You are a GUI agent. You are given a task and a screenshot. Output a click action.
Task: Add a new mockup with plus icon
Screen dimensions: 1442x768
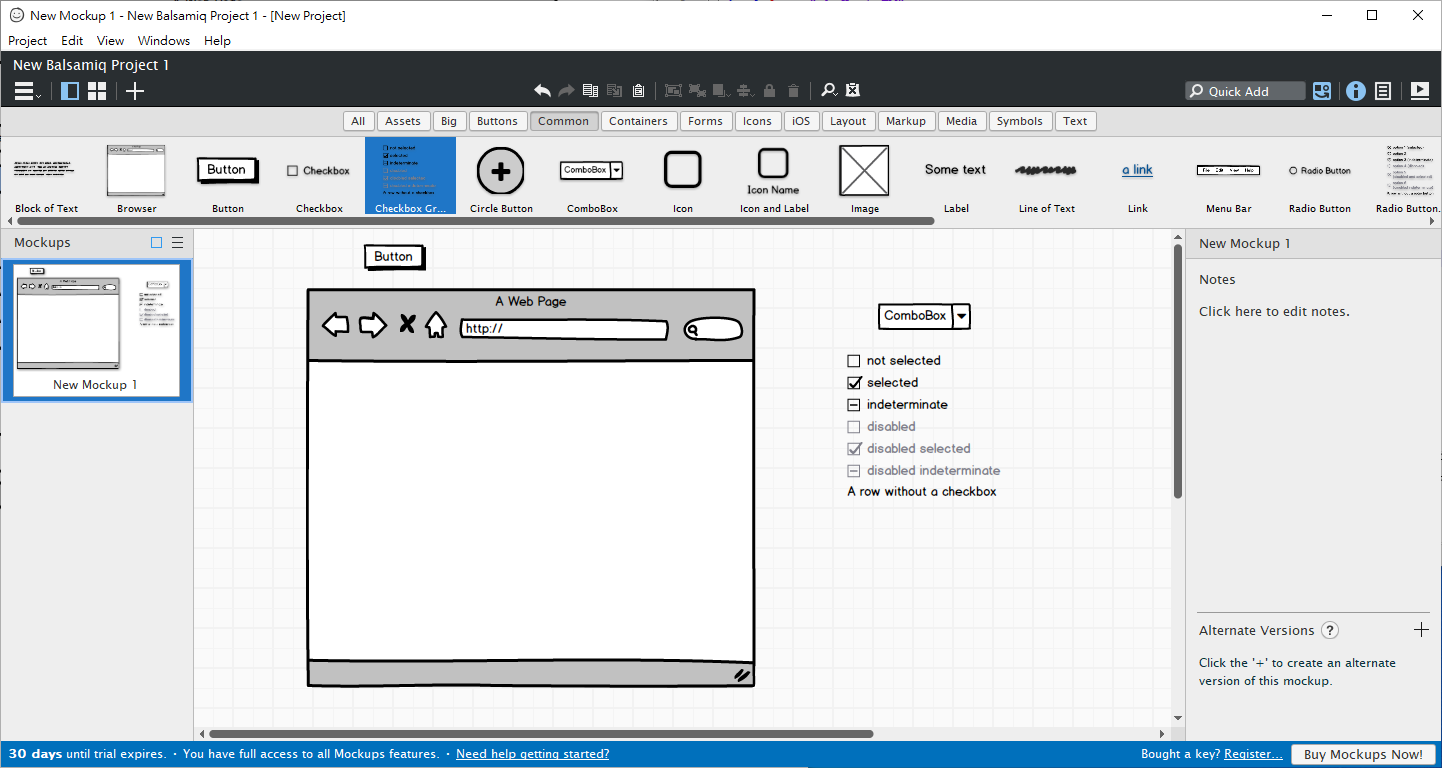[x=135, y=91]
